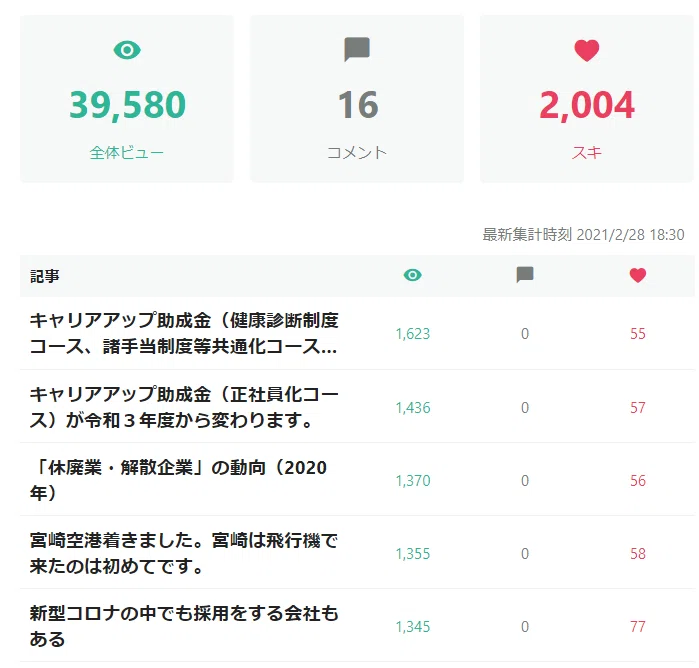Sort by views using table eye icon

(412, 275)
